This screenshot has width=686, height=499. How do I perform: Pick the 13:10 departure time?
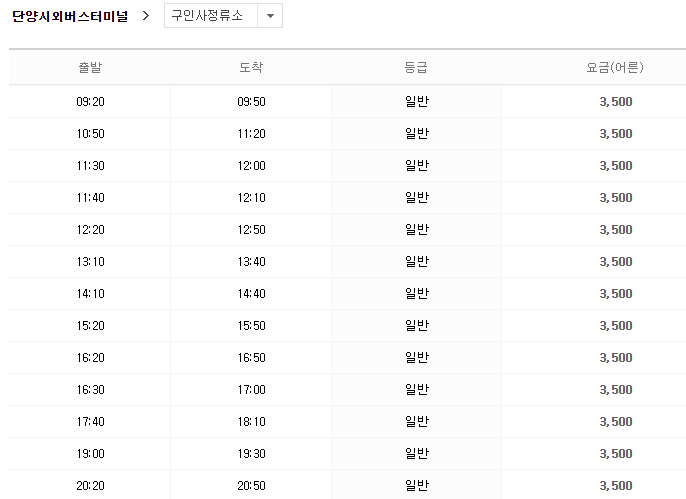pos(90,262)
